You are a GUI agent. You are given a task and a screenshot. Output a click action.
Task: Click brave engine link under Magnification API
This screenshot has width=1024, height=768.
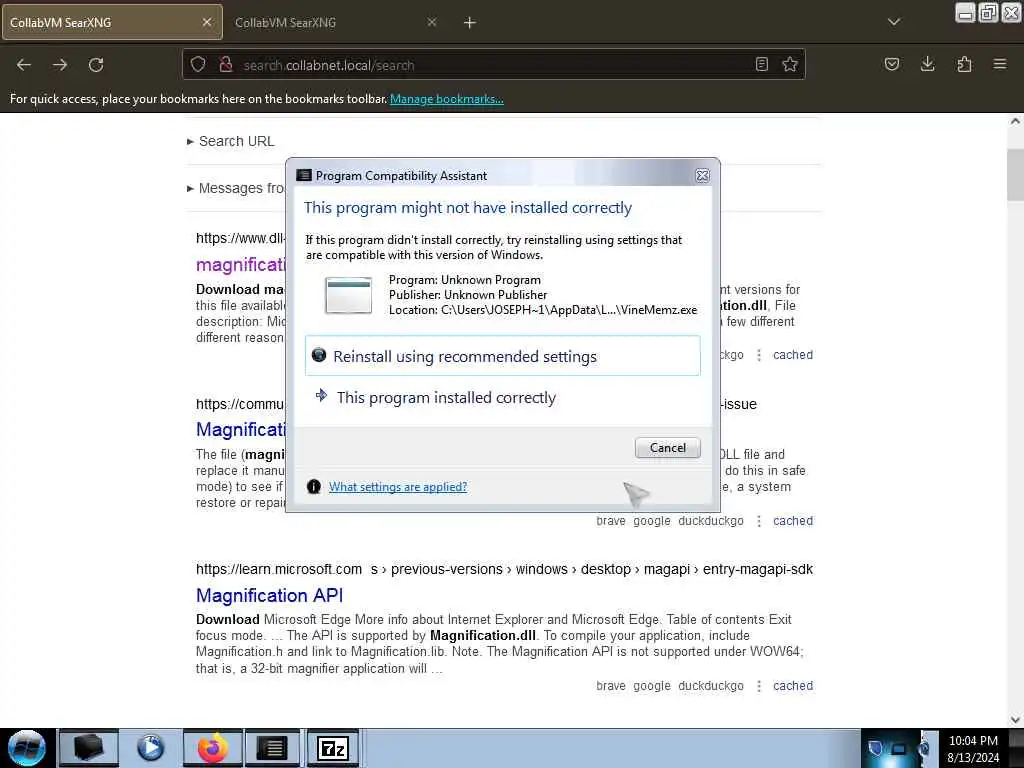[611, 686]
